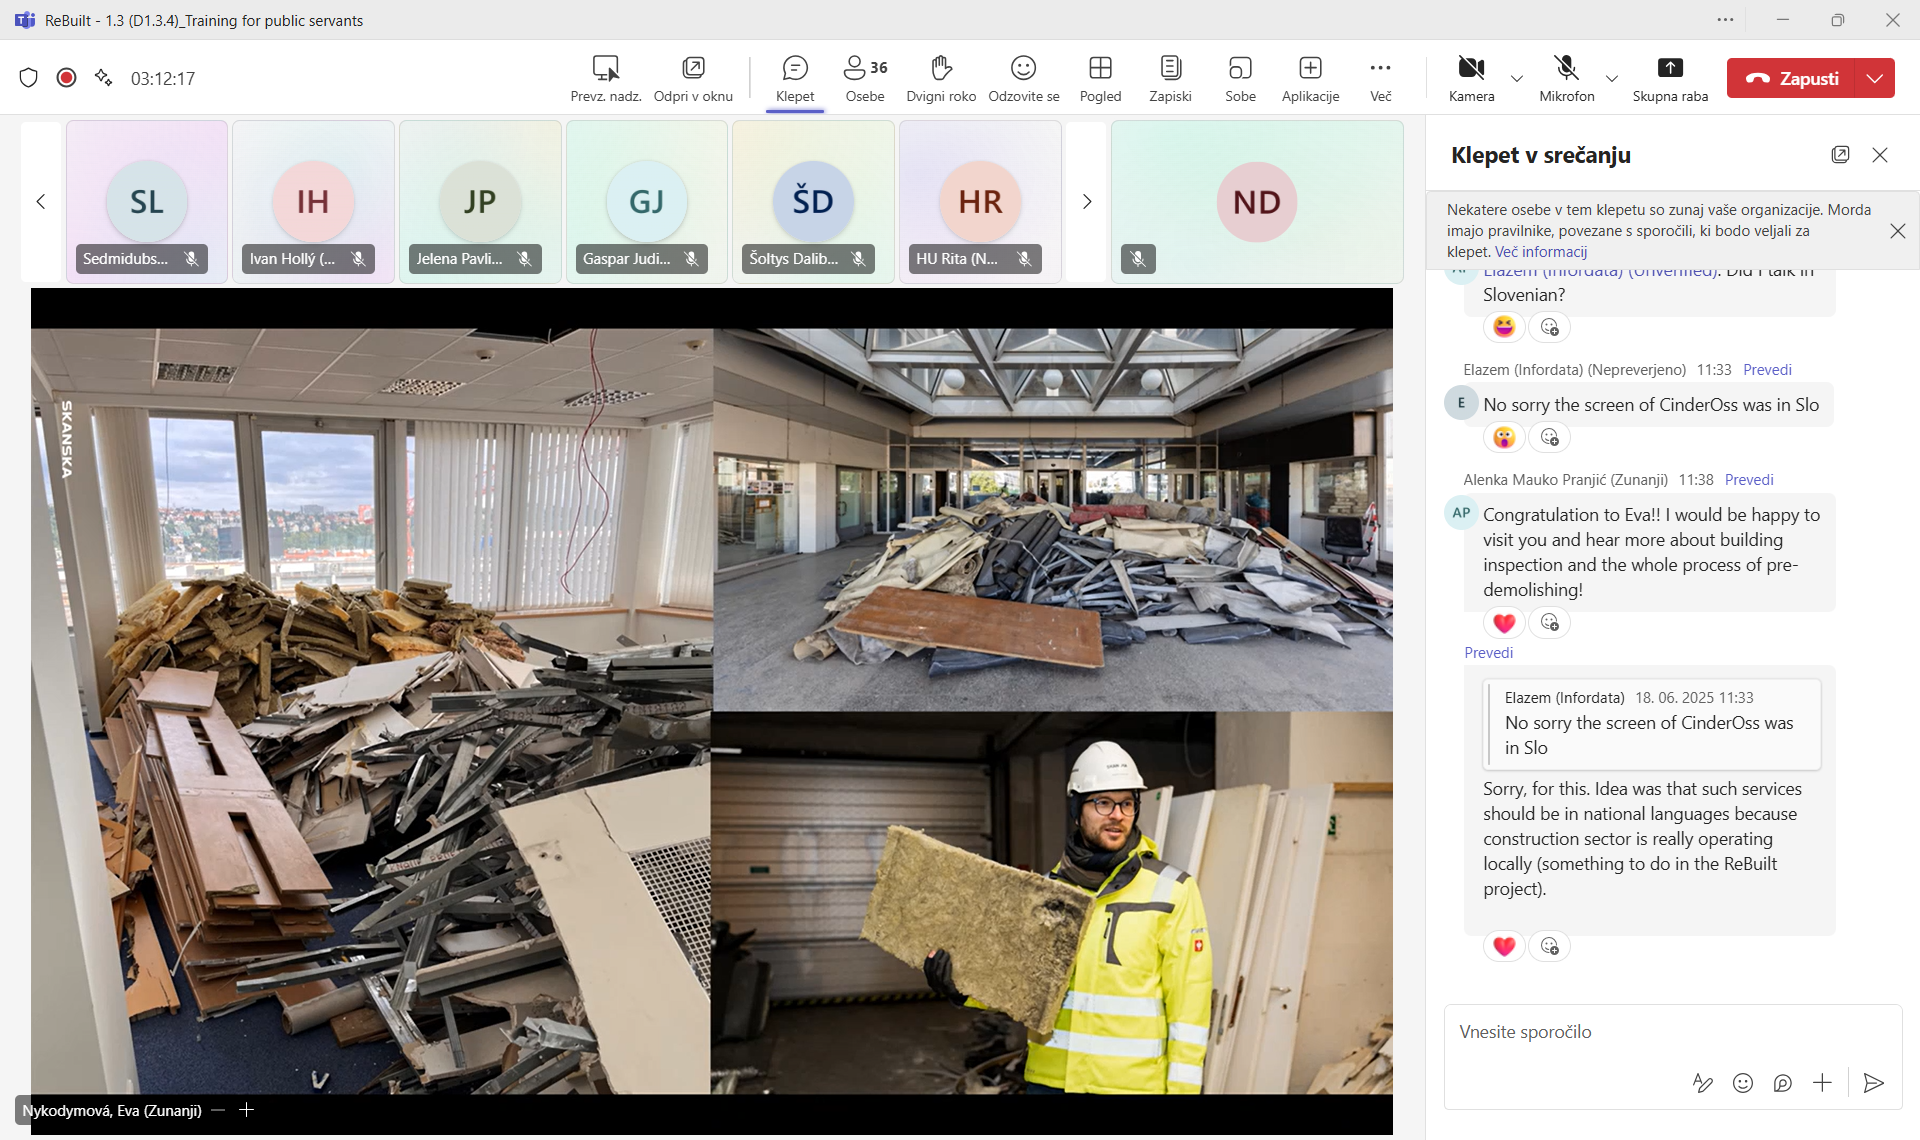1920x1140 pixels.
Task: Open the Več informacij link
Action: pyautogui.click(x=1541, y=252)
